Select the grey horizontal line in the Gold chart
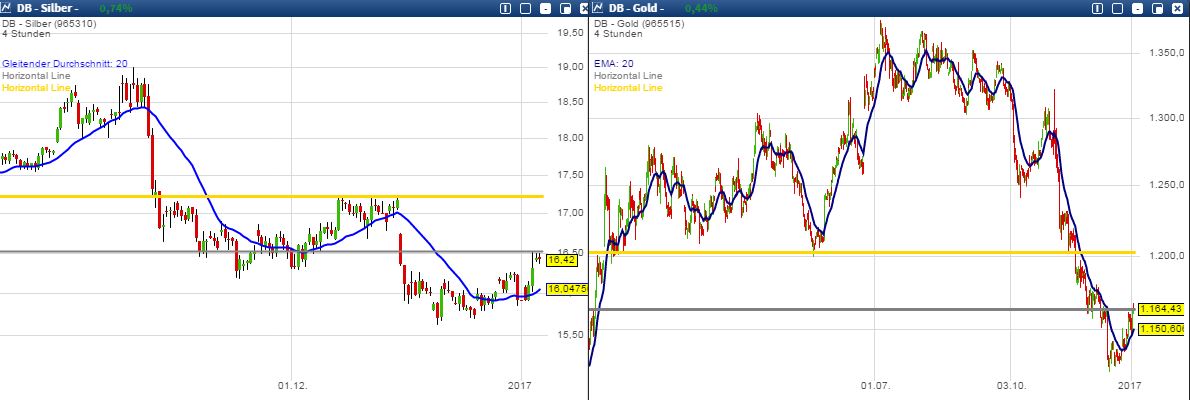Image resolution: width=1190 pixels, height=400 pixels. [862, 310]
